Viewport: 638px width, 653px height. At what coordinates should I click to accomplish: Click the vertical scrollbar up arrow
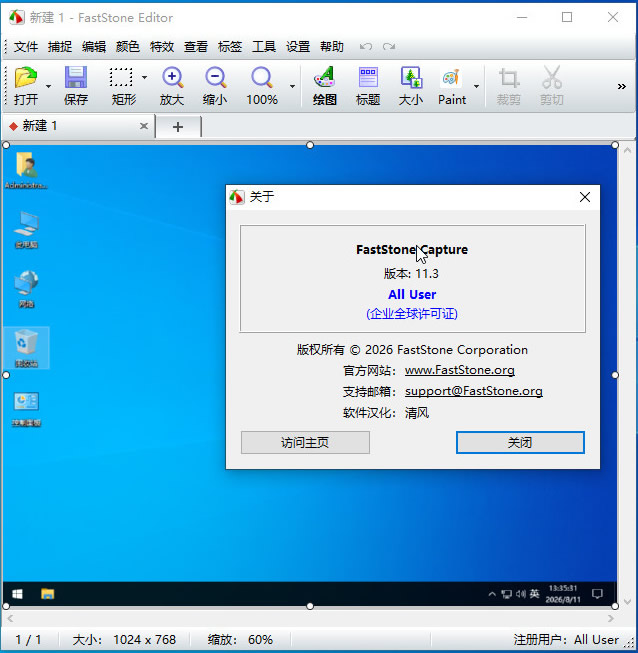(x=628, y=150)
